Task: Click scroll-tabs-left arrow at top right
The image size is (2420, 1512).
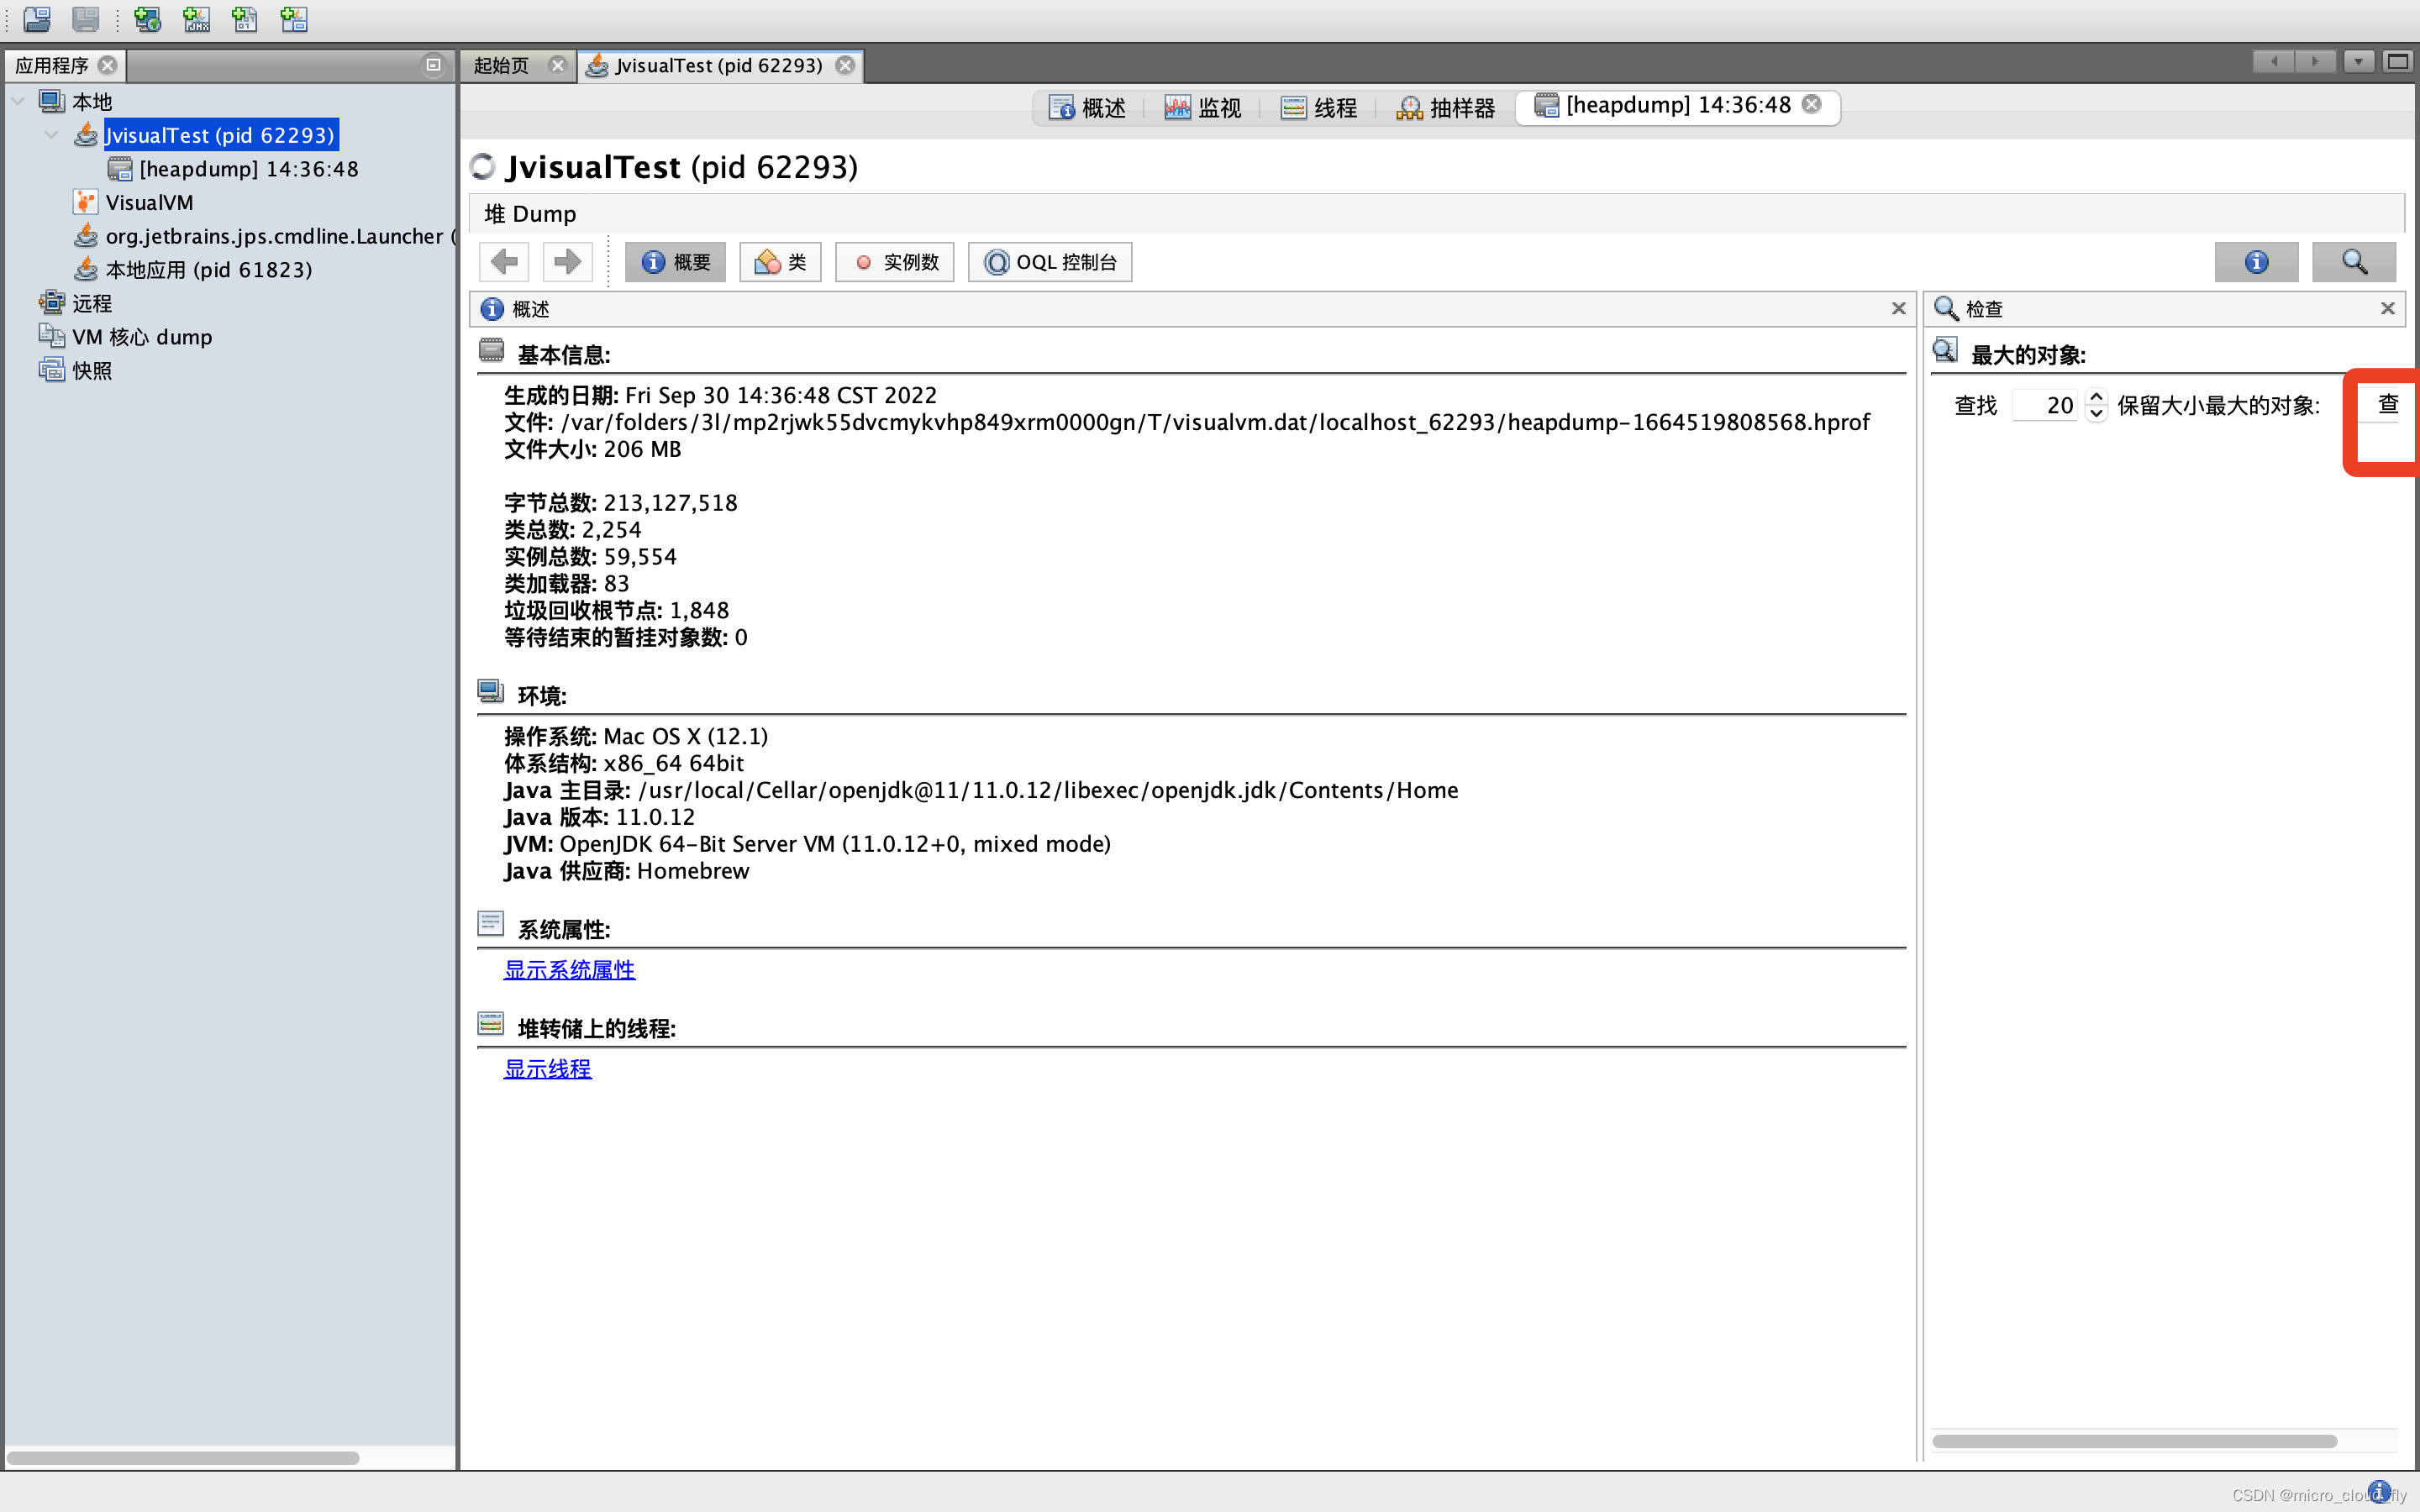Action: (x=2274, y=62)
